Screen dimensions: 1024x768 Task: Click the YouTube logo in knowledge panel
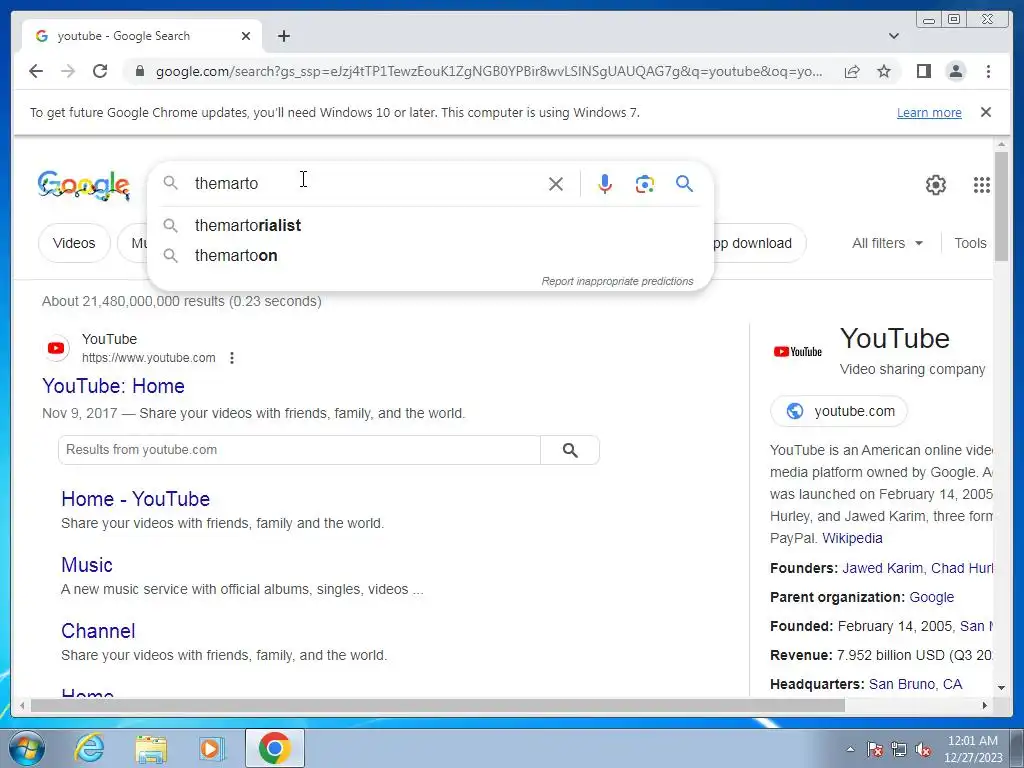[x=797, y=351]
